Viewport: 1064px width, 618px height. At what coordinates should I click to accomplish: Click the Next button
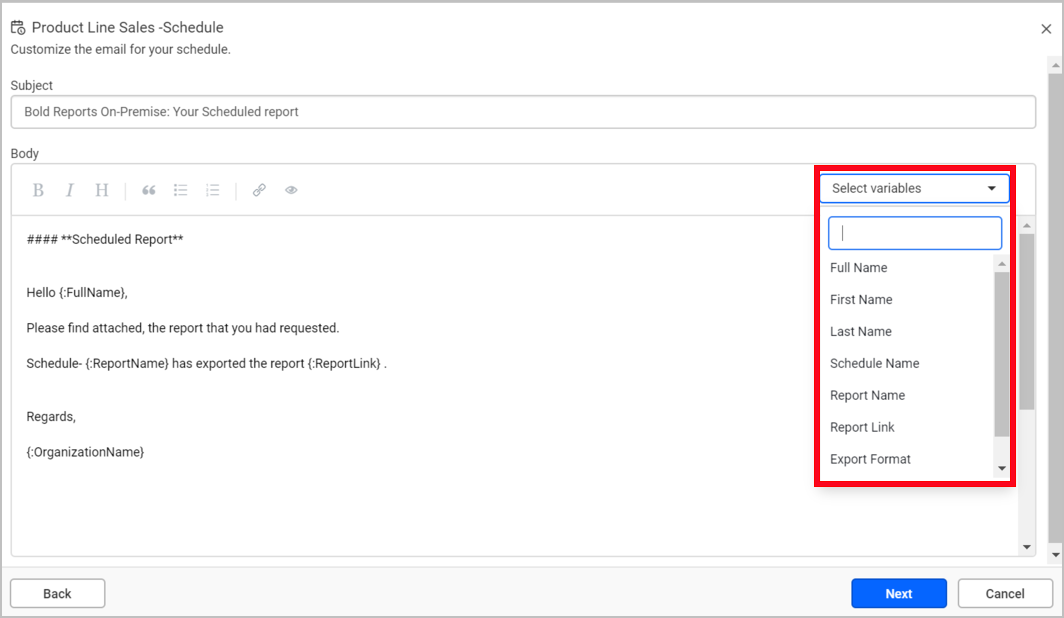click(898, 593)
